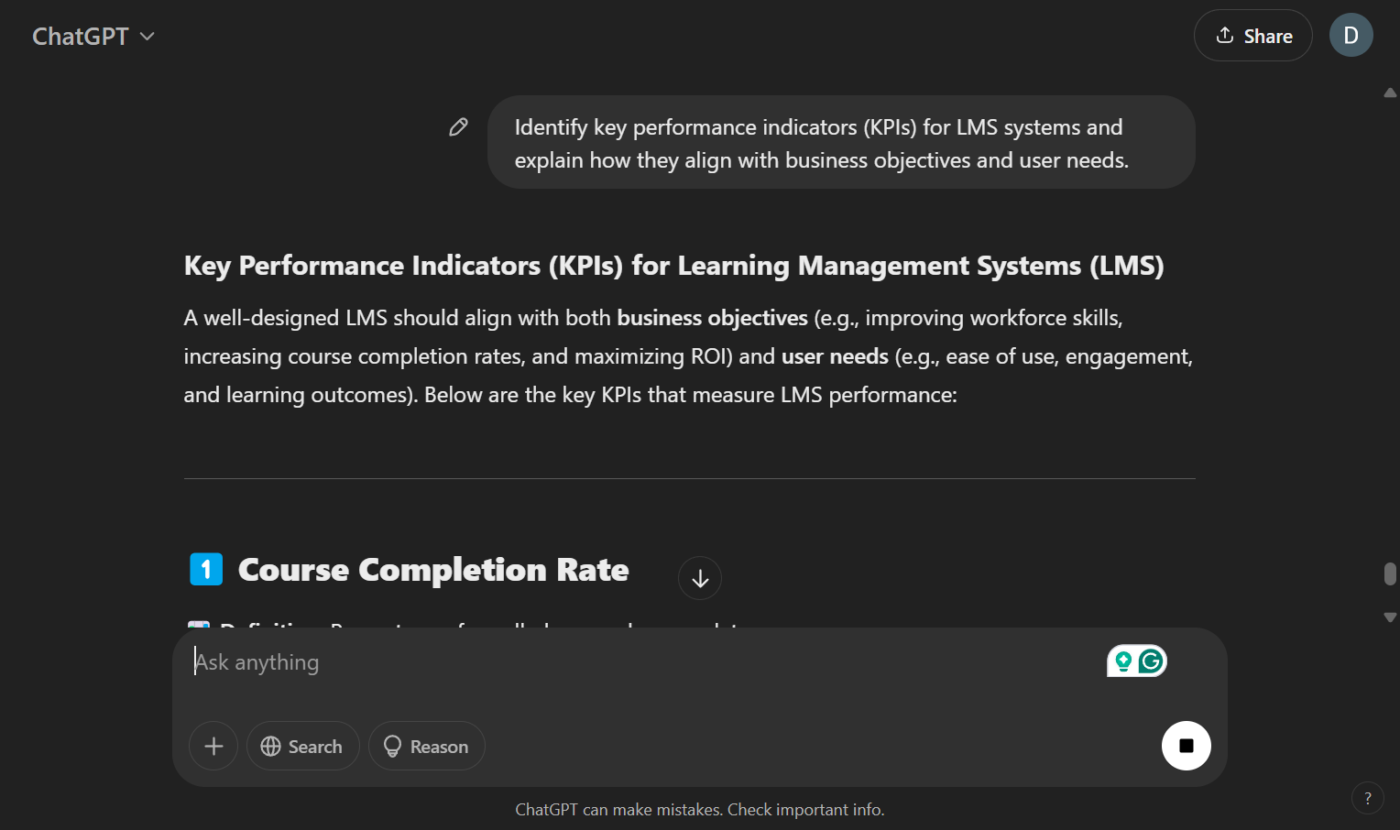
Task: Click the Share button
Action: [x=1252, y=36]
